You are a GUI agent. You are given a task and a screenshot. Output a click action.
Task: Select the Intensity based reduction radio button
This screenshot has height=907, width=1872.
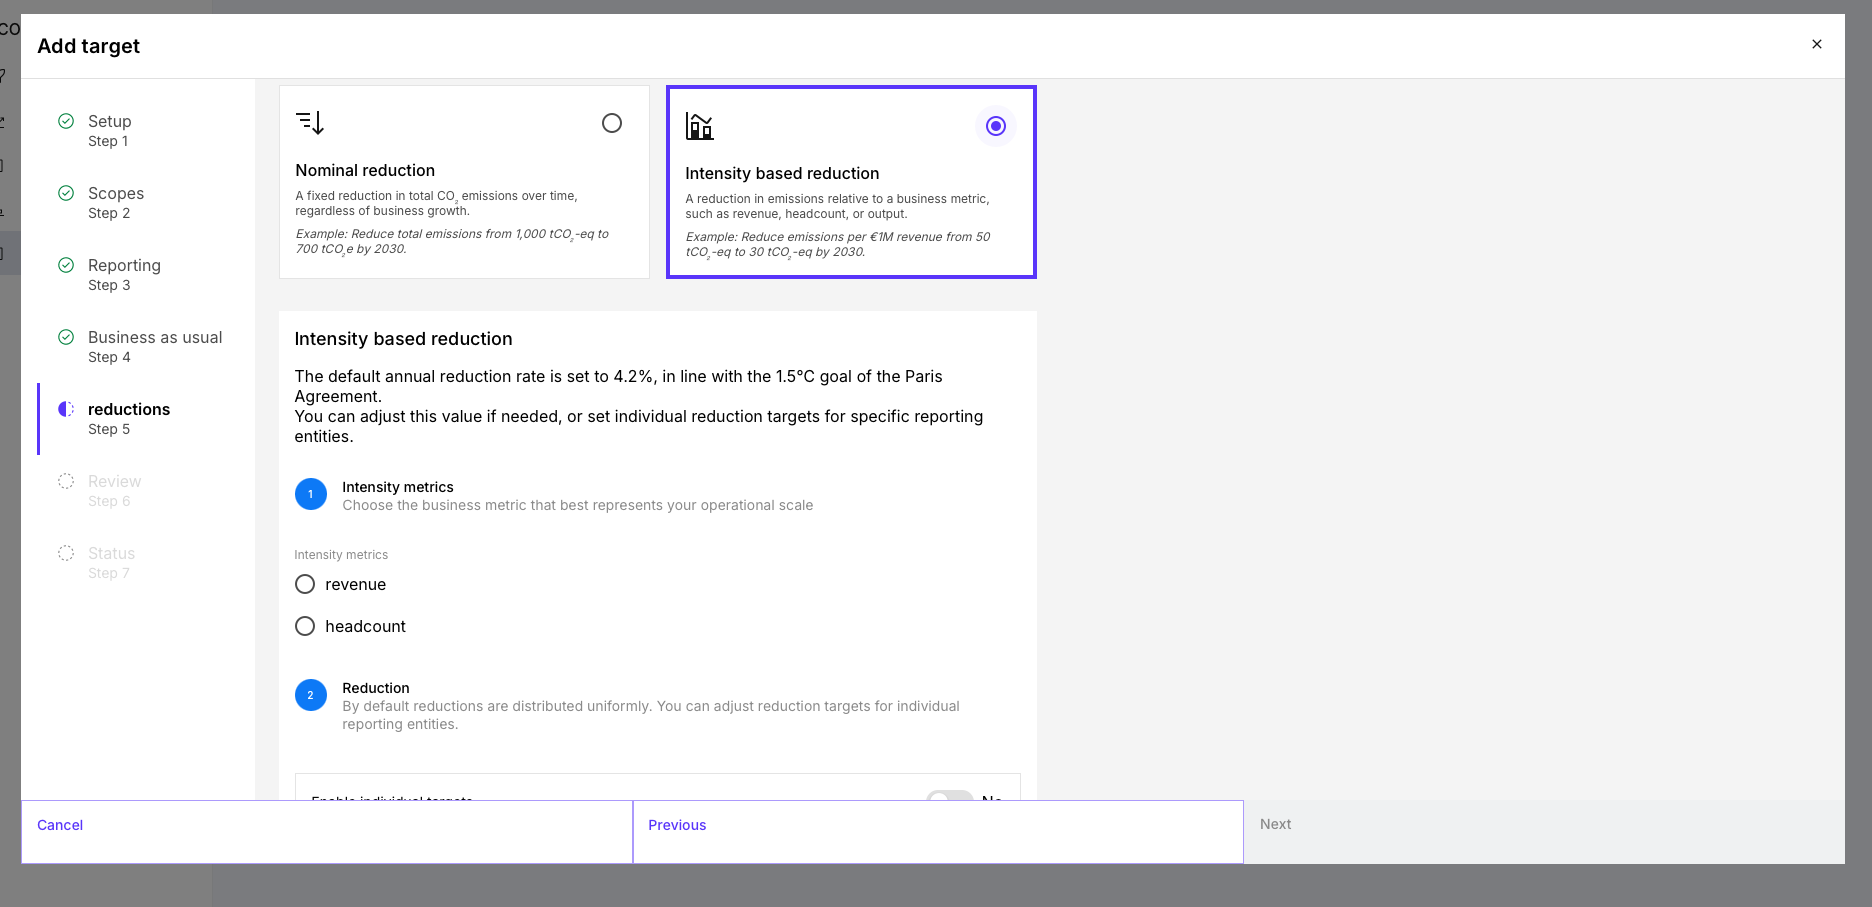[996, 126]
